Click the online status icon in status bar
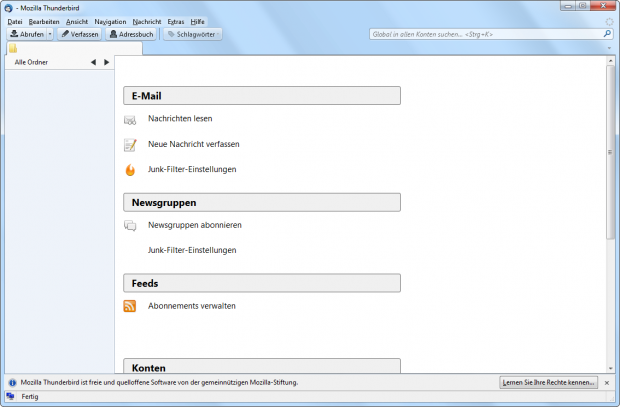This screenshot has width=620, height=407. pos(10,396)
